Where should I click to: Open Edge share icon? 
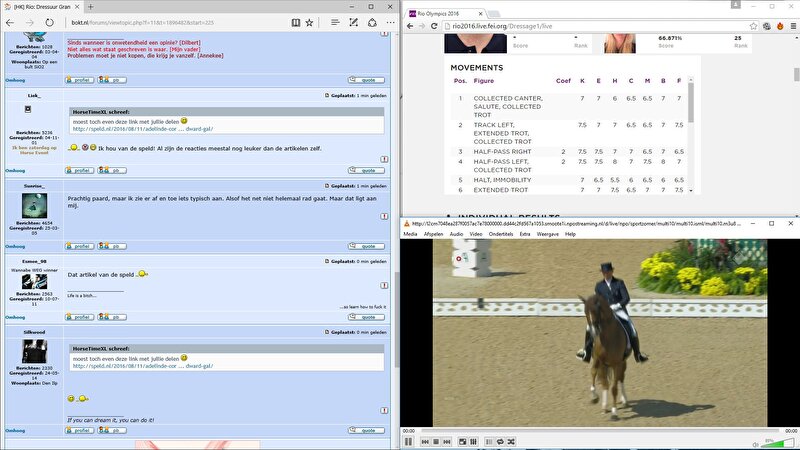point(372,22)
